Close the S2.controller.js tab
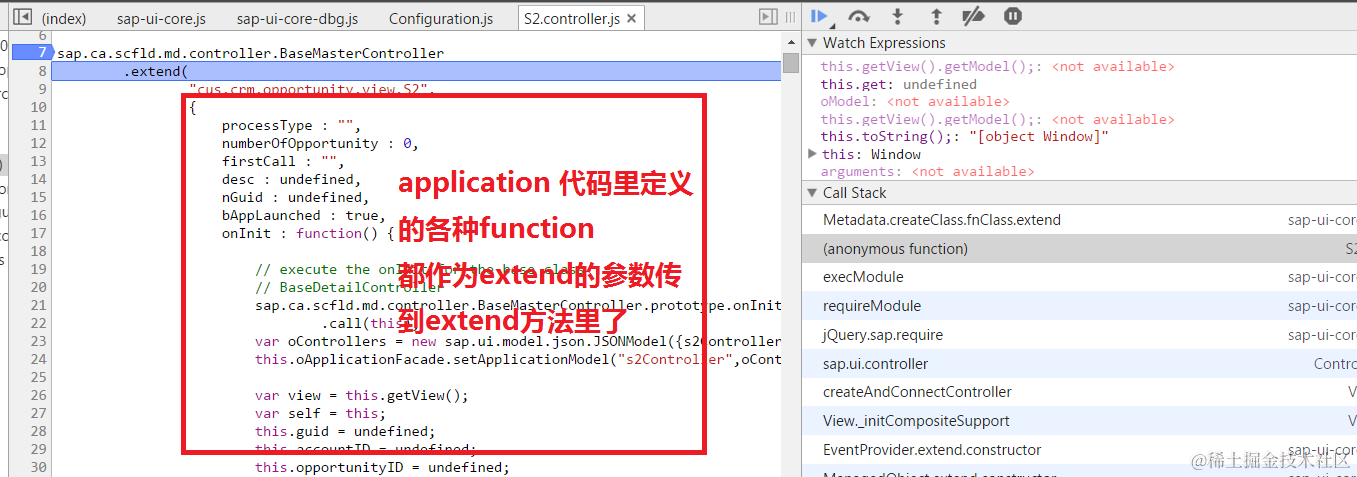 click(x=632, y=19)
